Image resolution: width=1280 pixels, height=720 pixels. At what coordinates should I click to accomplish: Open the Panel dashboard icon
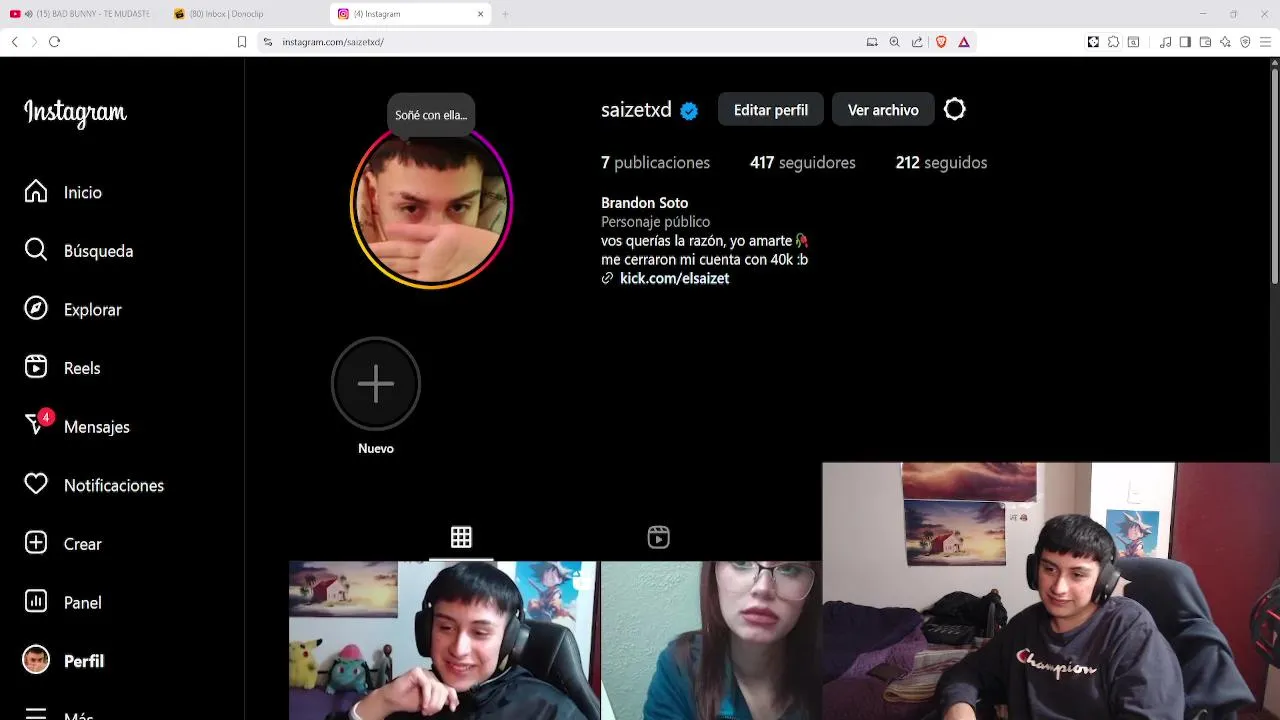(x=36, y=602)
